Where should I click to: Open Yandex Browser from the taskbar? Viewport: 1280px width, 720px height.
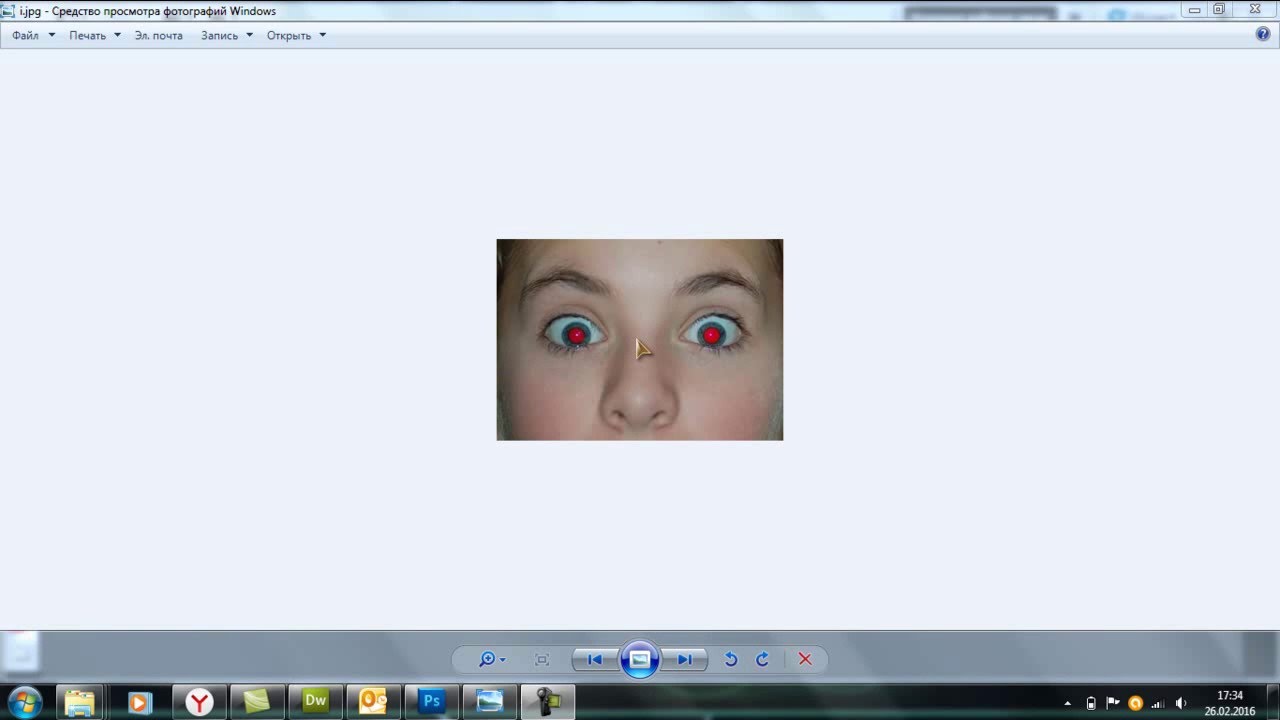(200, 702)
